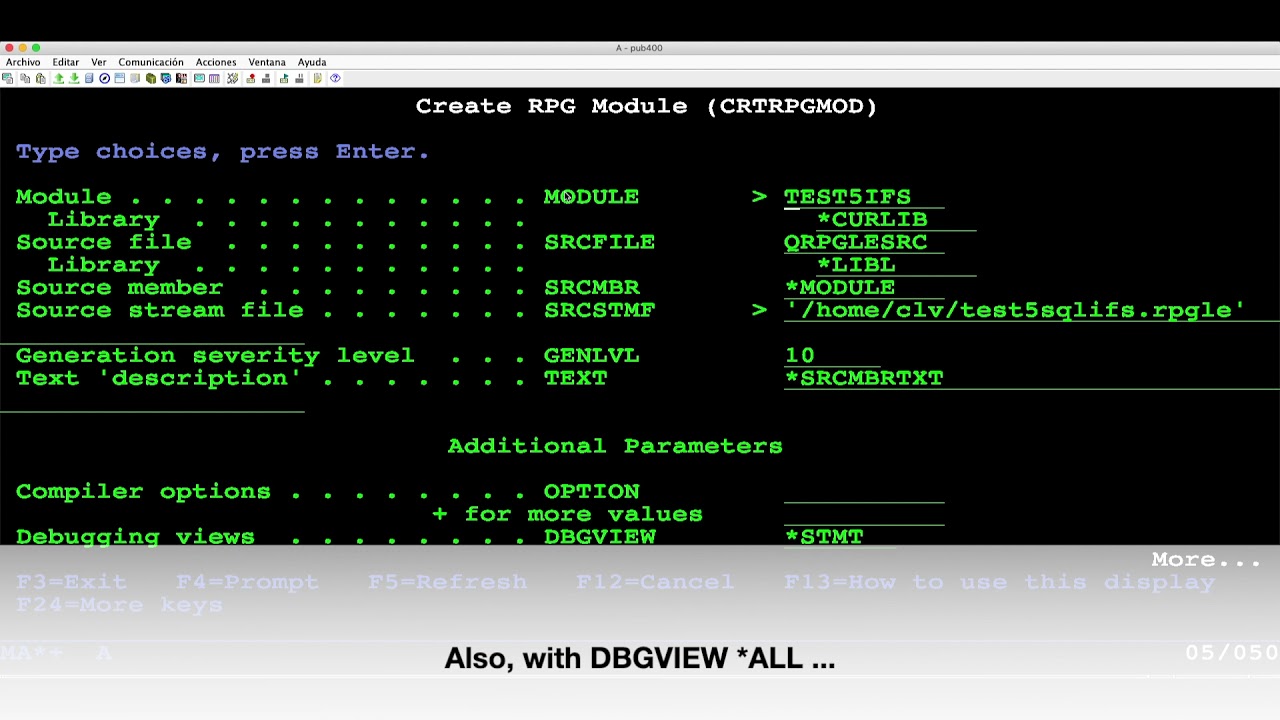
Task: Click the F24=More keys label
Action: coord(120,605)
